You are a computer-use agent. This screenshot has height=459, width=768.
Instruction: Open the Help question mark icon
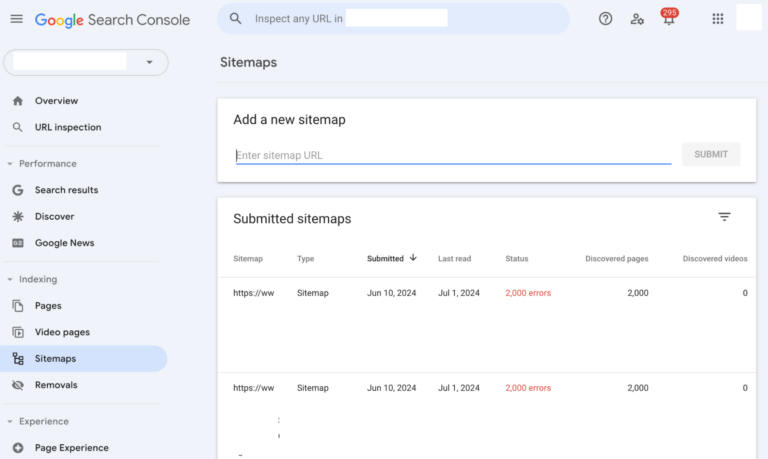[x=605, y=19]
